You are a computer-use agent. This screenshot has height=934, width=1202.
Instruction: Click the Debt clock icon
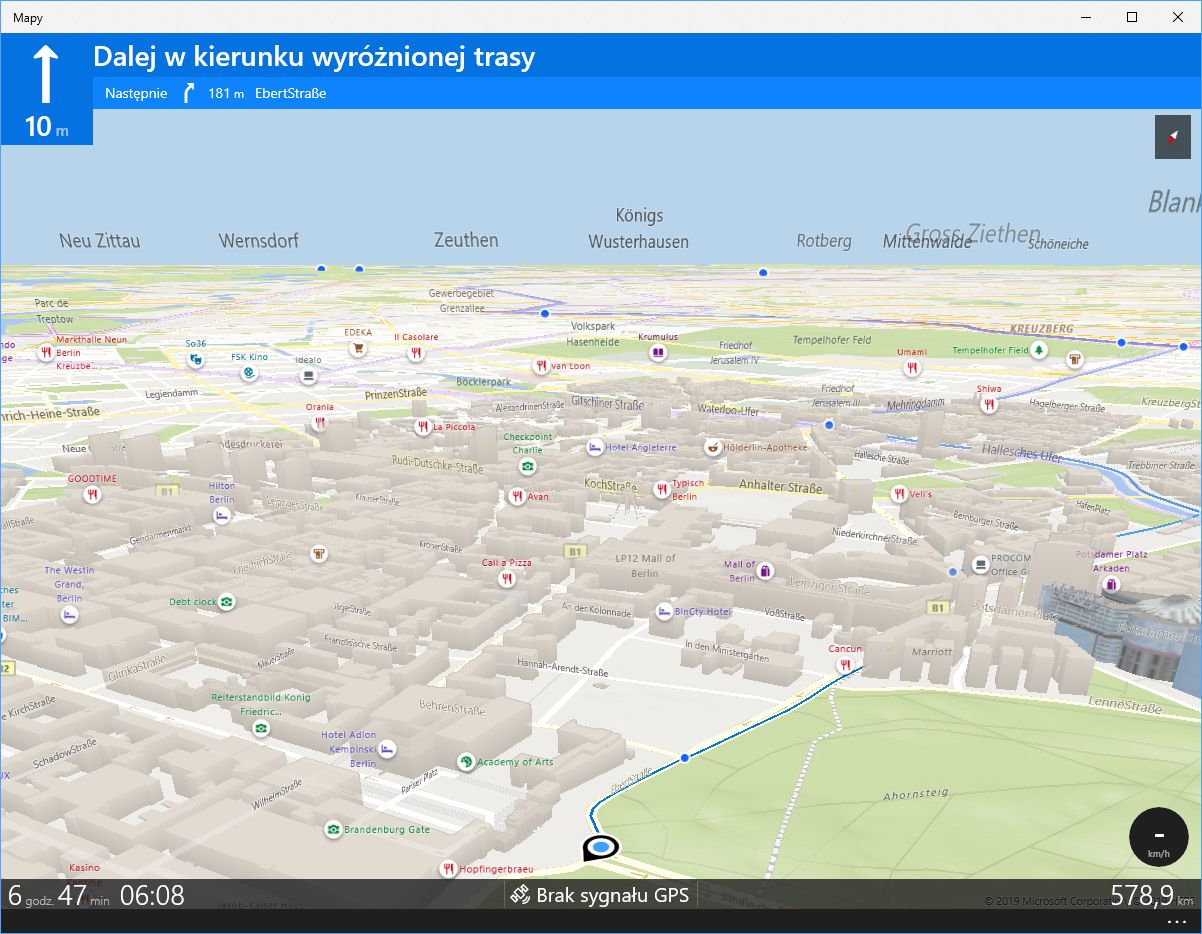[x=227, y=602]
